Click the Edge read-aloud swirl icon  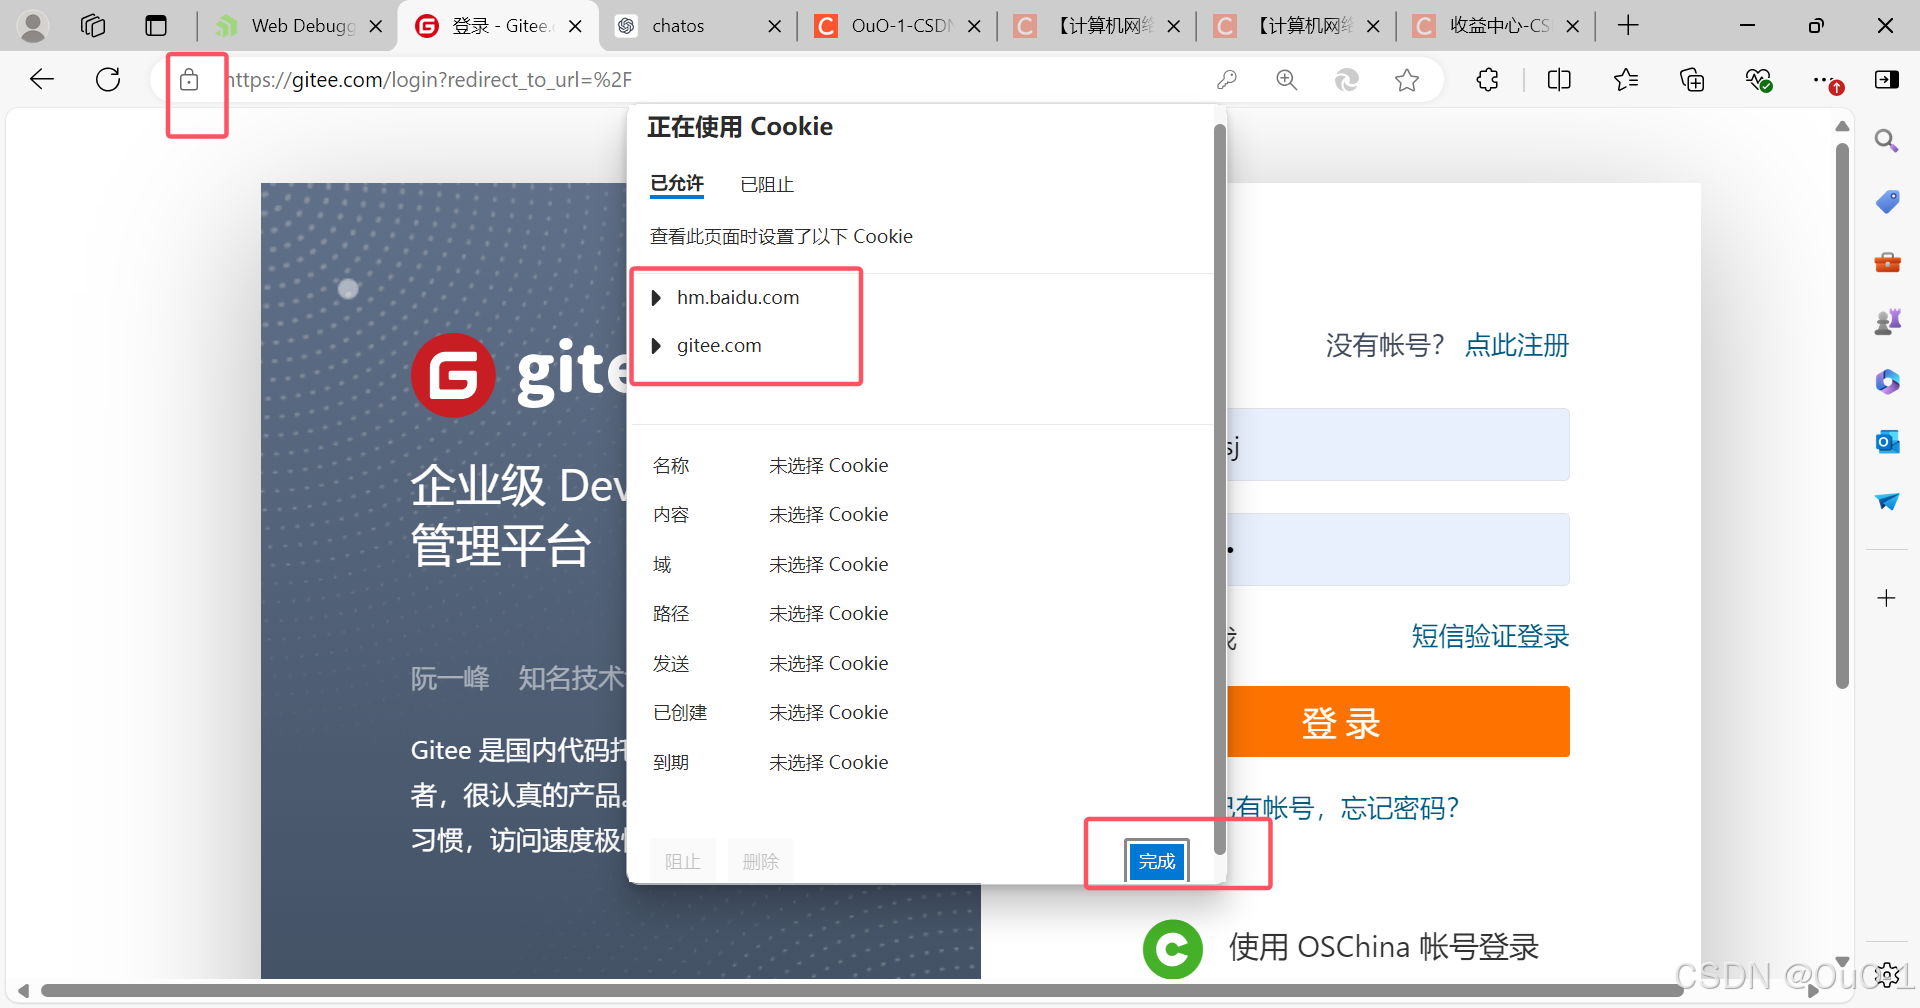(1347, 80)
